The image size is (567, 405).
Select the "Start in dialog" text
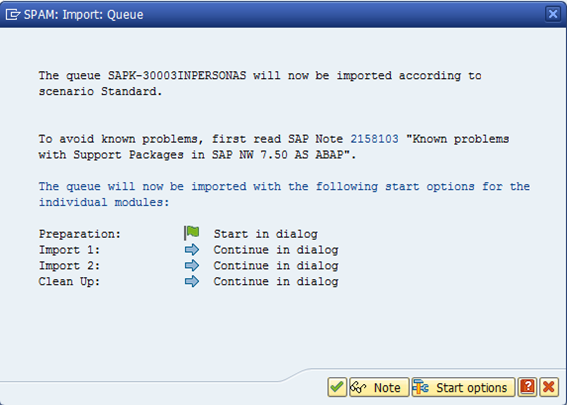[265, 234]
